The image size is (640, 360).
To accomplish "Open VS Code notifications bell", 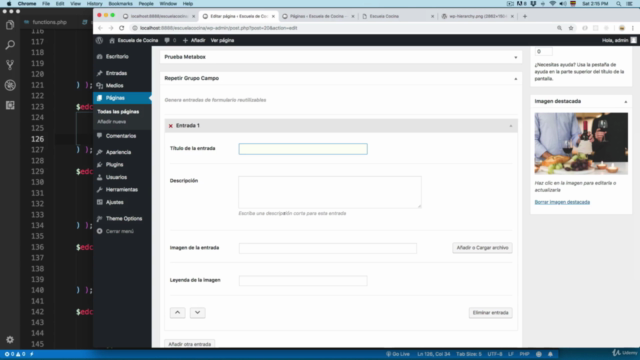I will (550, 354).
